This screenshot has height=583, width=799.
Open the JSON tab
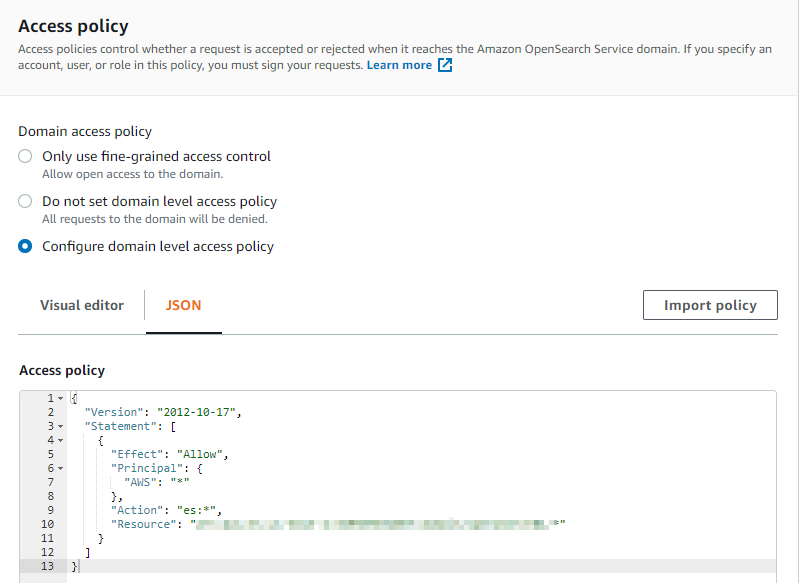click(x=183, y=305)
